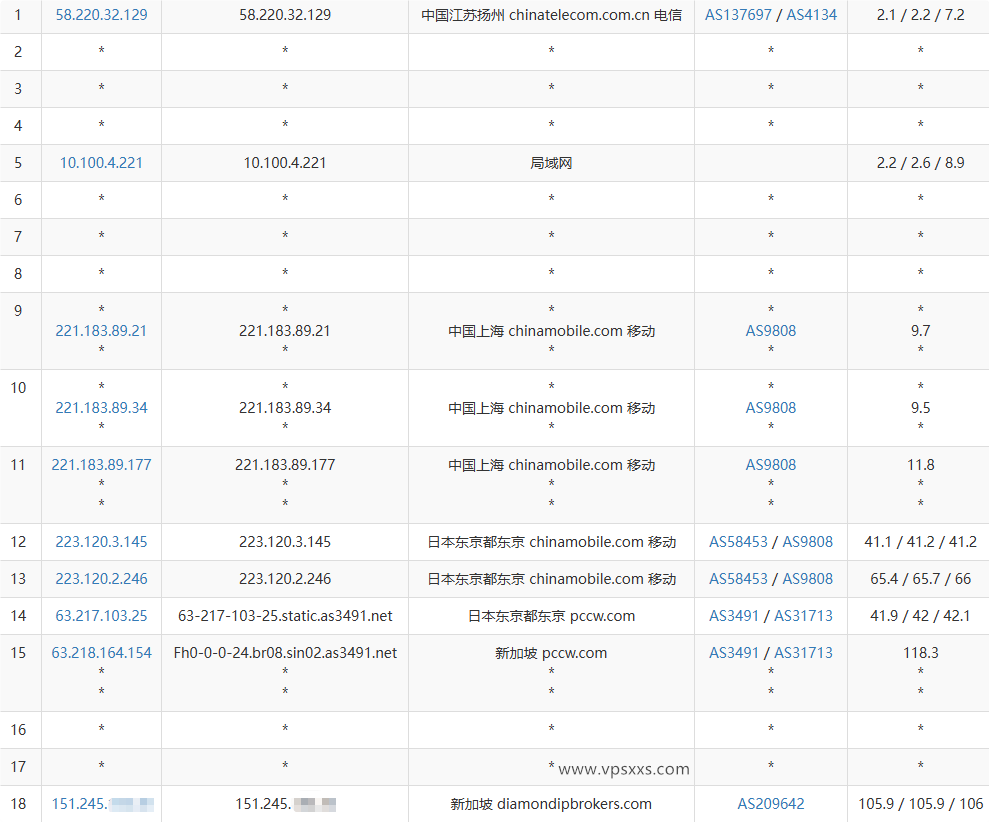Viewport: 989px width, 822px height.
Task: Open IP link 221.183.89.21
Action: tap(101, 331)
